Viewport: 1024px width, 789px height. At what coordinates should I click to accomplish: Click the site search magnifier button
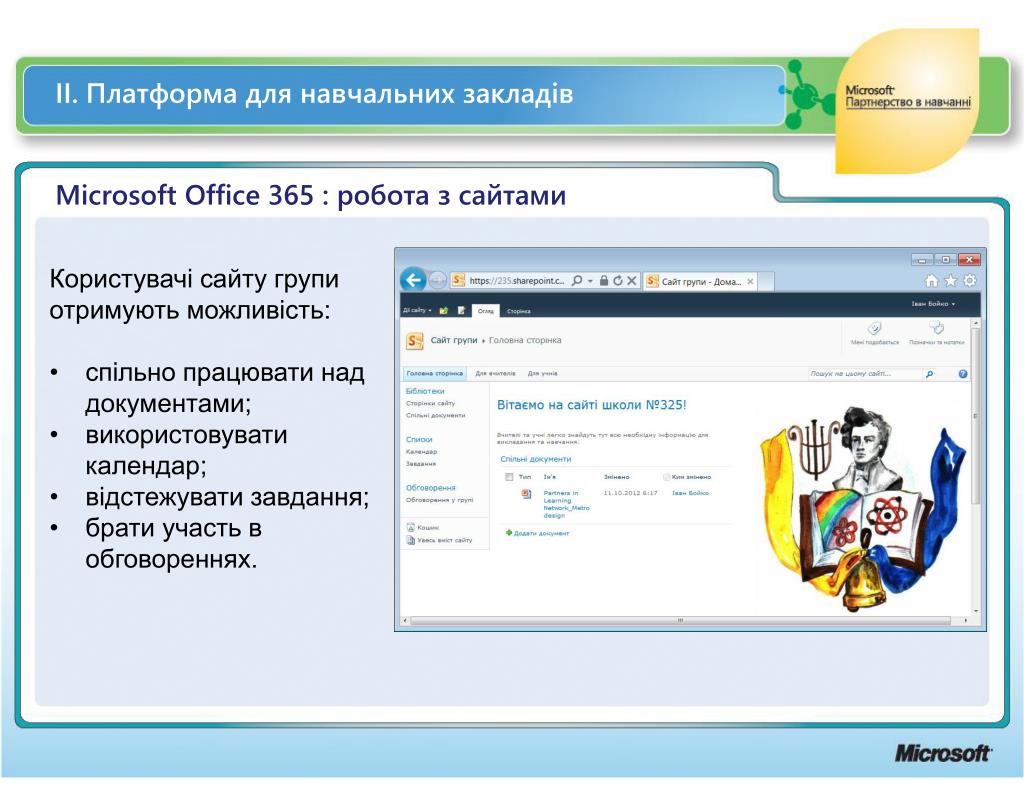click(x=929, y=374)
